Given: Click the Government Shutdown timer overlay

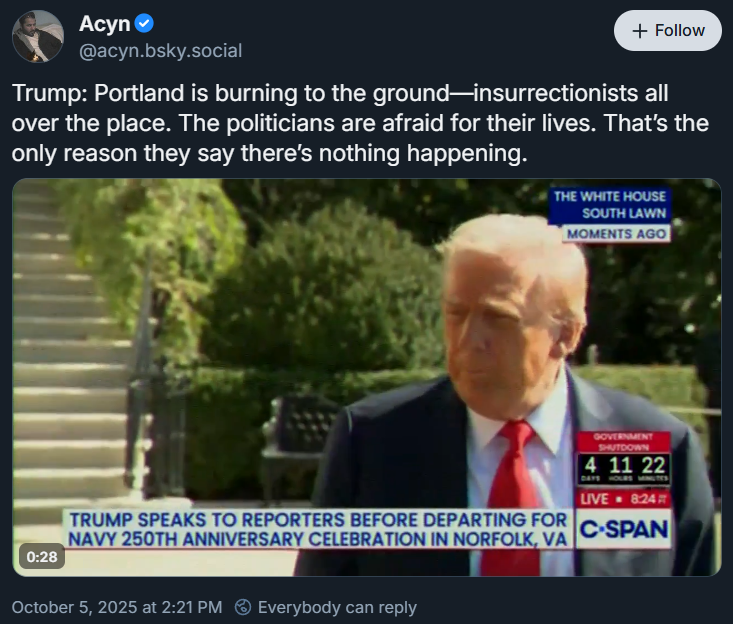Looking at the screenshot, I should click(625, 458).
